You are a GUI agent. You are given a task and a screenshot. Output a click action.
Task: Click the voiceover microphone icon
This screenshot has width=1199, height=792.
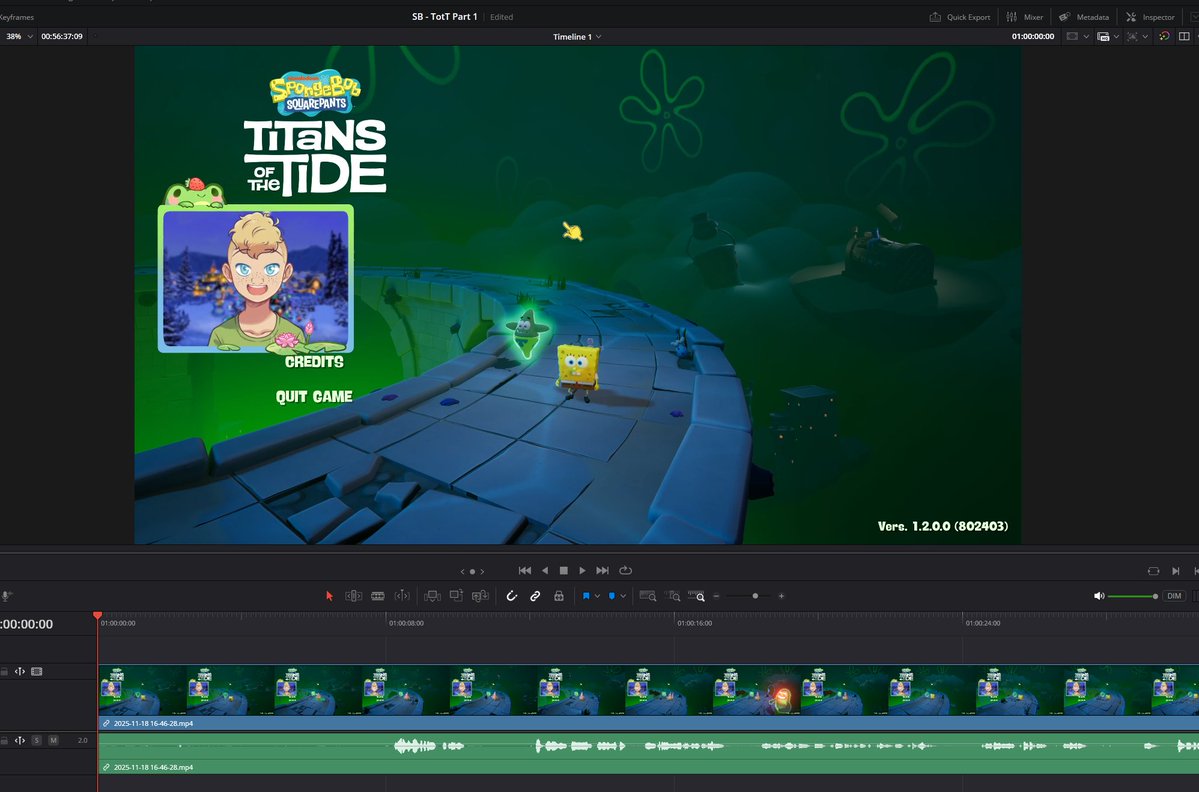pyautogui.click(x=6, y=596)
